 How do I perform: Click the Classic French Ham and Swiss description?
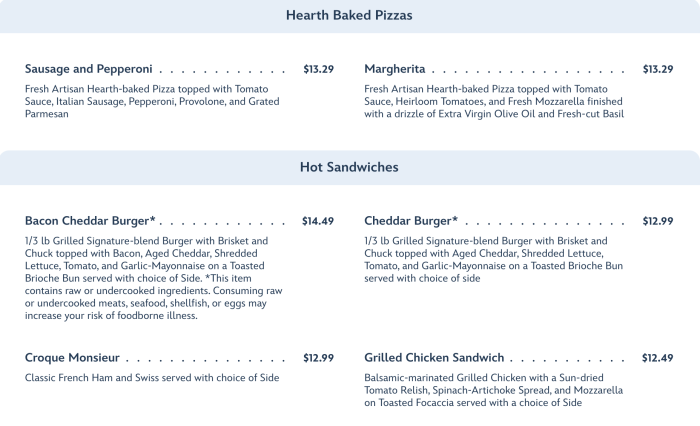152,377
